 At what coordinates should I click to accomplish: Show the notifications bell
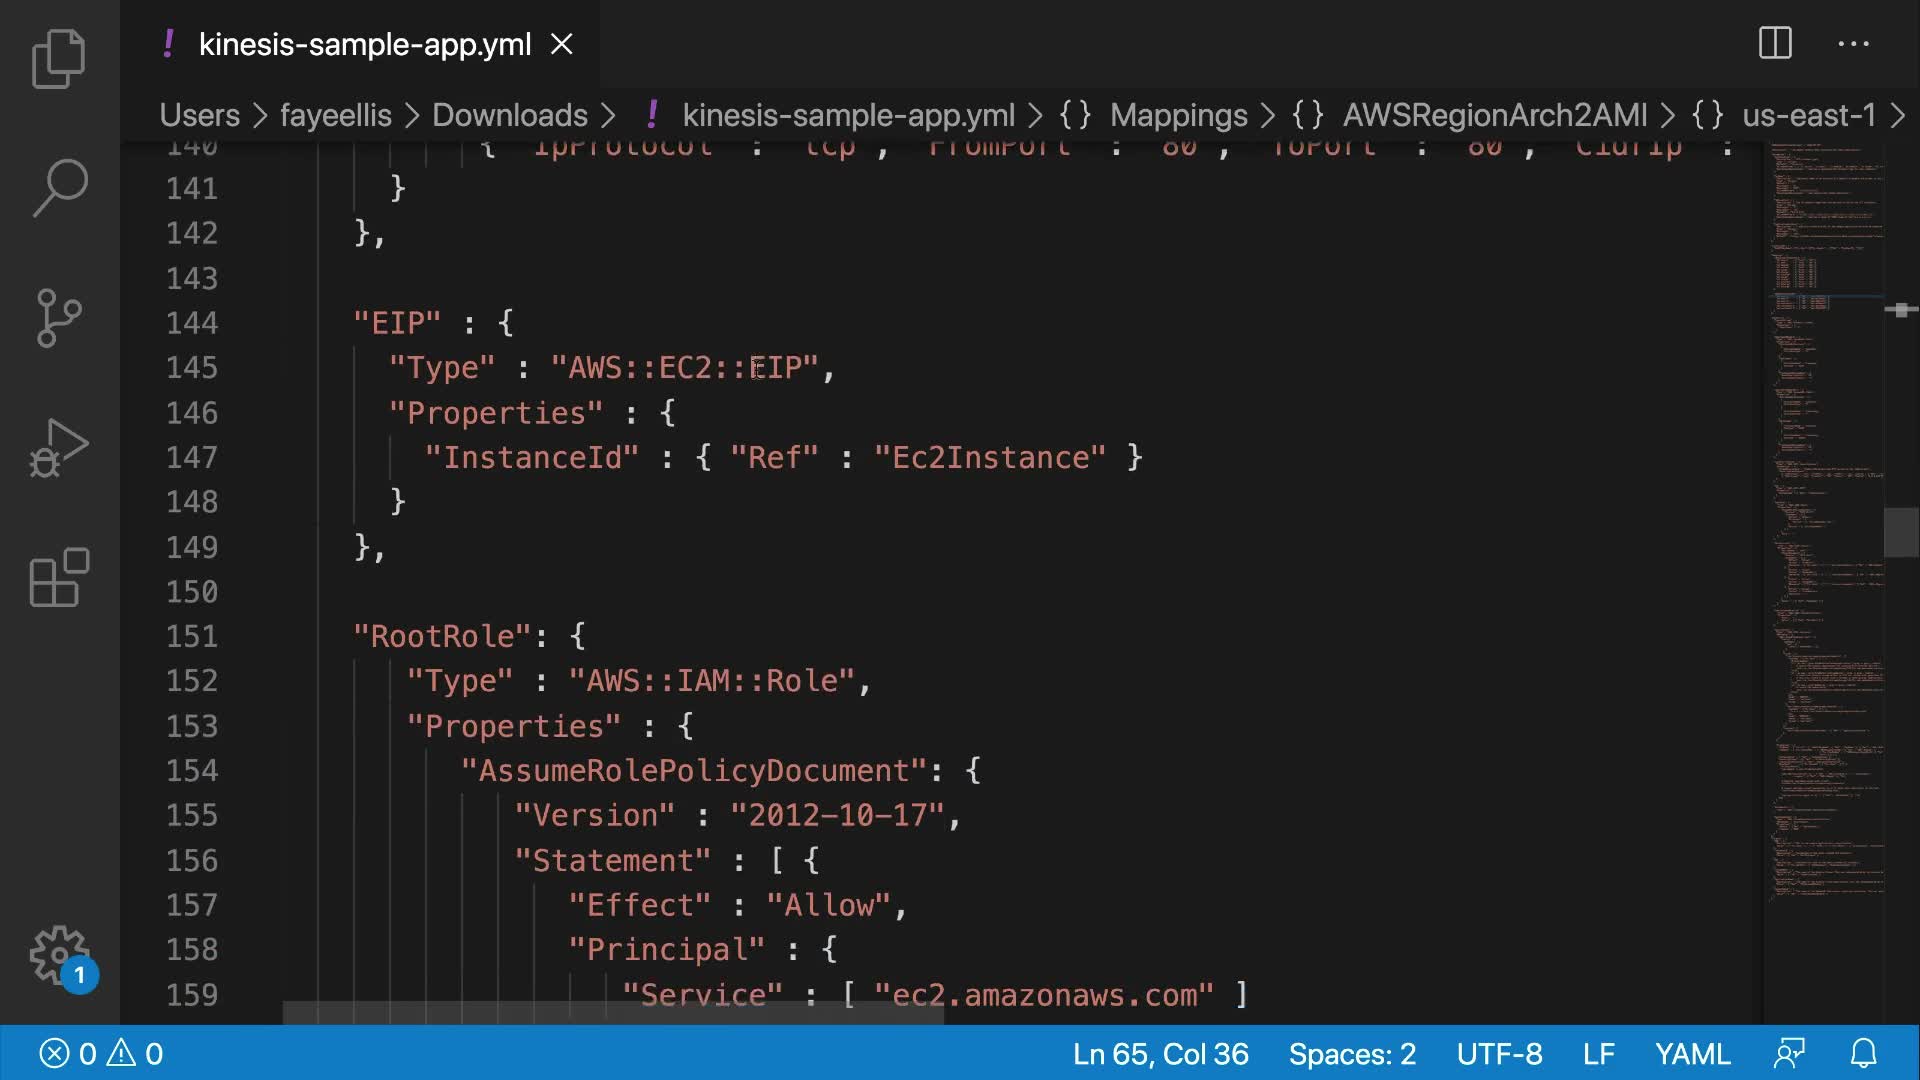[1863, 1054]
